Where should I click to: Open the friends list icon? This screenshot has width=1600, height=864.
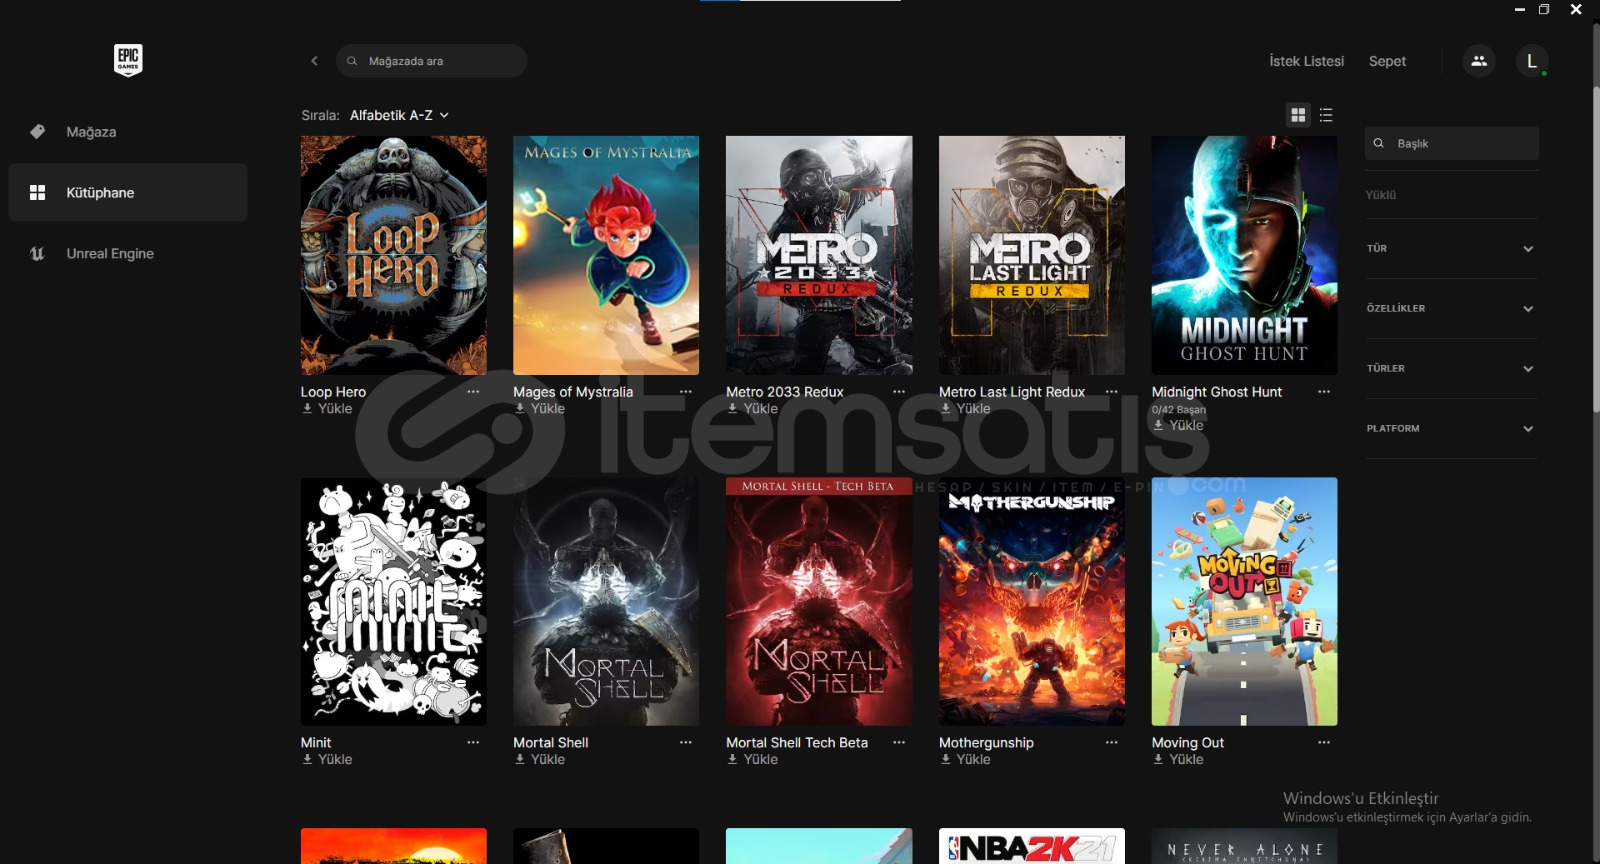pyautogui.click(x=1479, y=61)
